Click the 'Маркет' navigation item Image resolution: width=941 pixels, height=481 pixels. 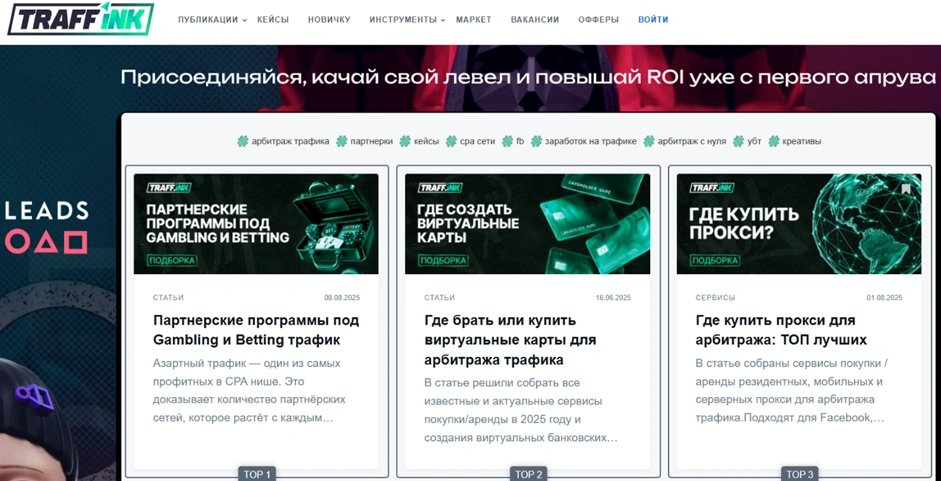click(x=473, y=20)
